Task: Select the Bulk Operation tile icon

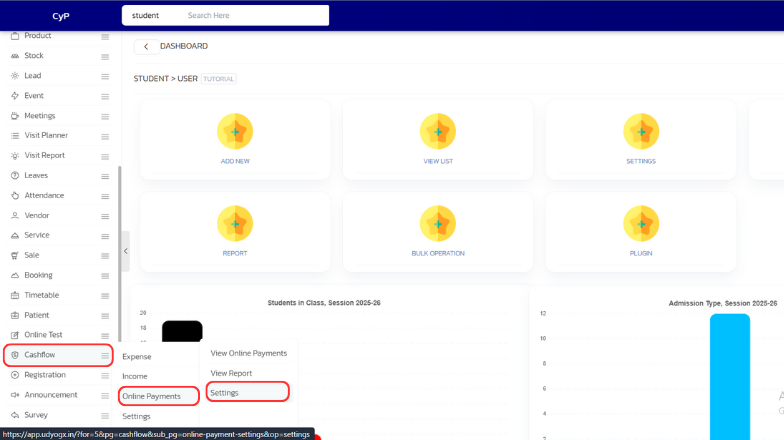Action: (438, 223)
